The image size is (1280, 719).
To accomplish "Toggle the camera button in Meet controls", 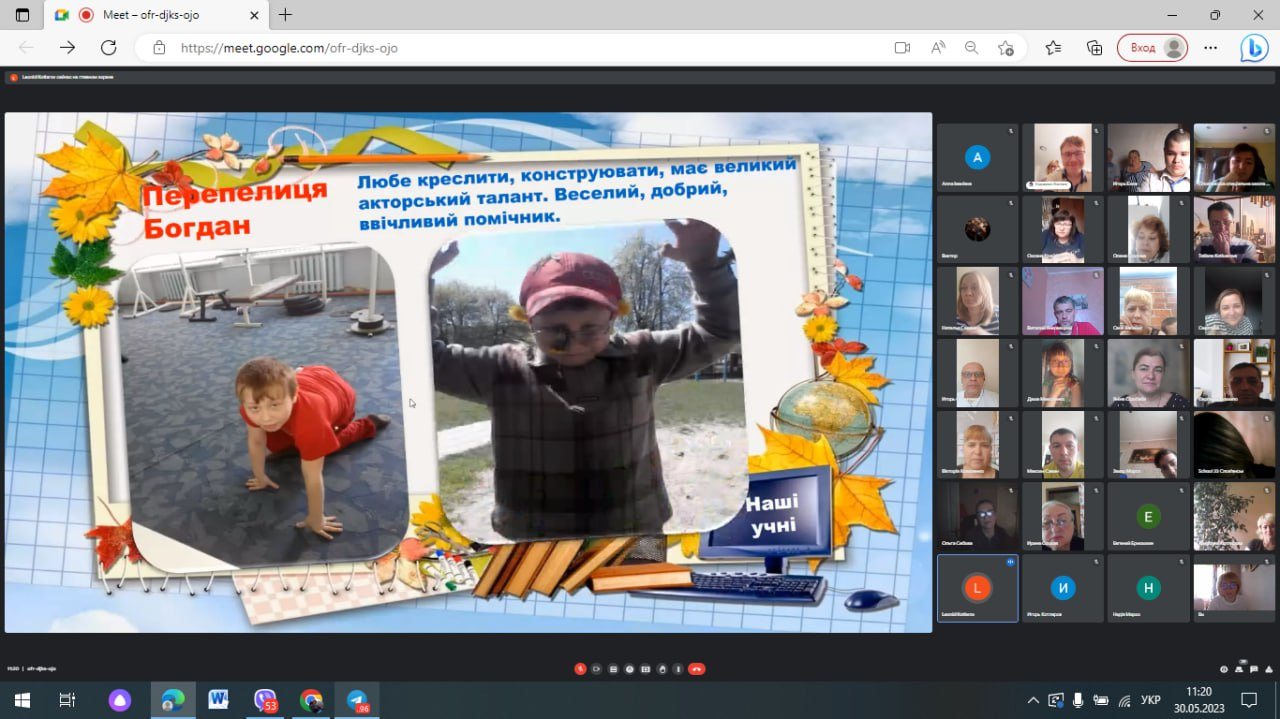I will 596,669.
